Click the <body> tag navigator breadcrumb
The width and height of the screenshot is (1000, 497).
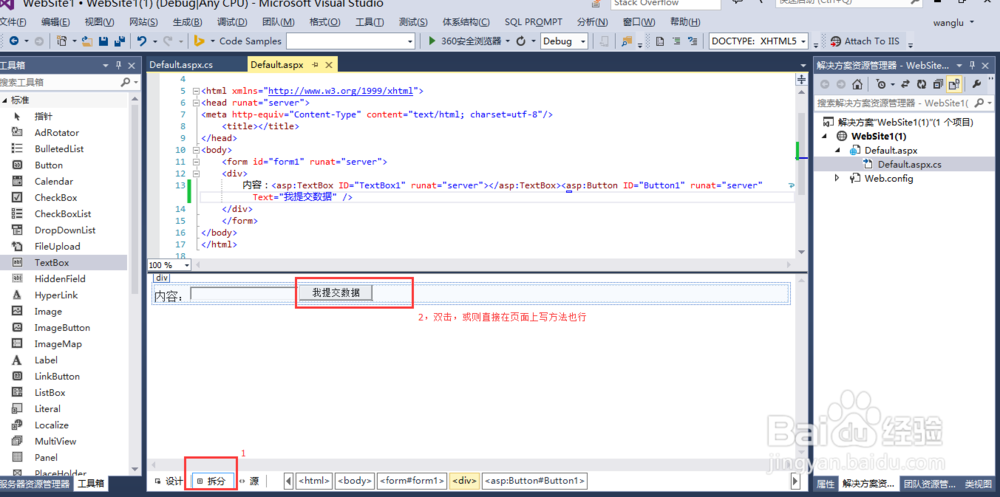coord(355,480)
